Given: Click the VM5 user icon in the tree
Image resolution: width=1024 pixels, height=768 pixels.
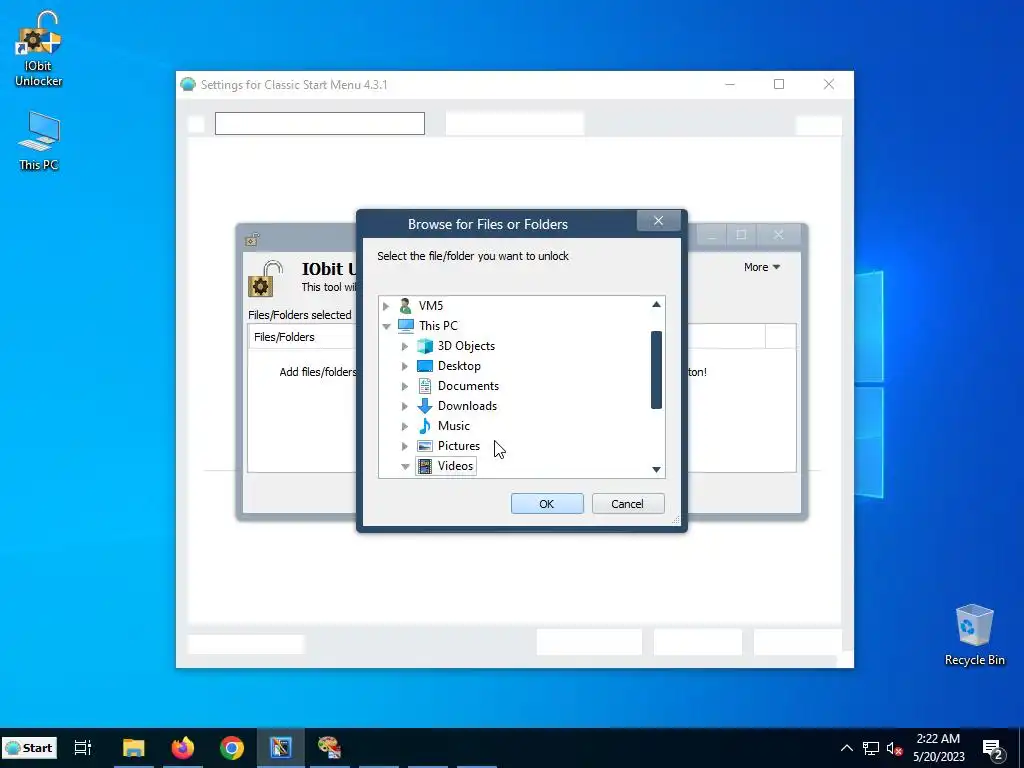Looking at the screenshot, I should [x=406, y=306].
